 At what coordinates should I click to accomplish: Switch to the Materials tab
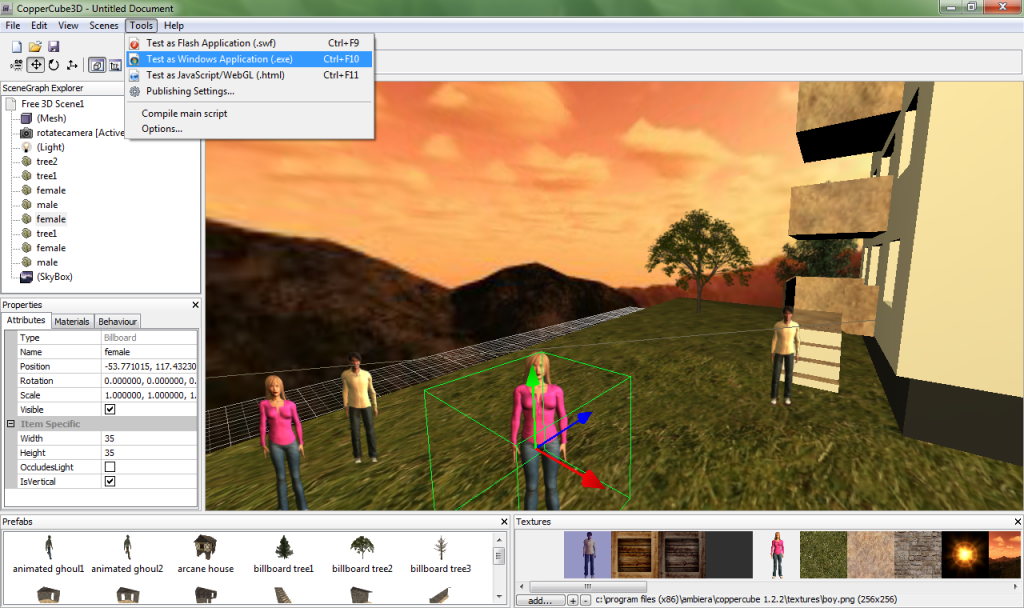(72, 321)
